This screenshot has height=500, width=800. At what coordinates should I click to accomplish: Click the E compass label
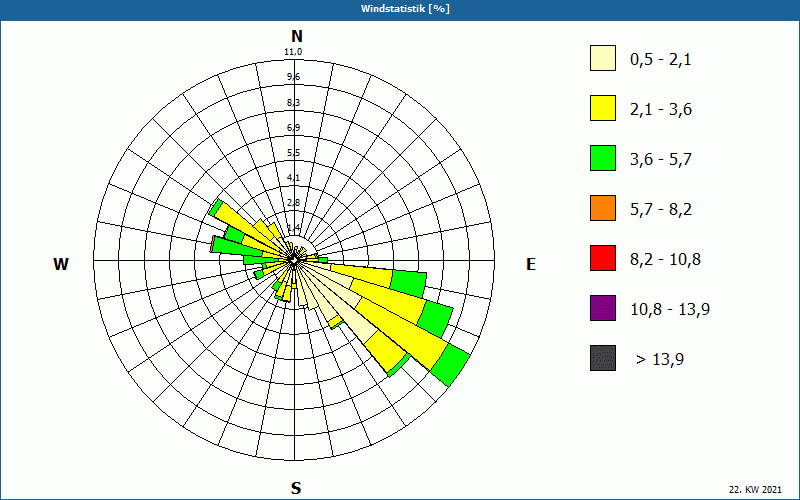pos(531,264)
